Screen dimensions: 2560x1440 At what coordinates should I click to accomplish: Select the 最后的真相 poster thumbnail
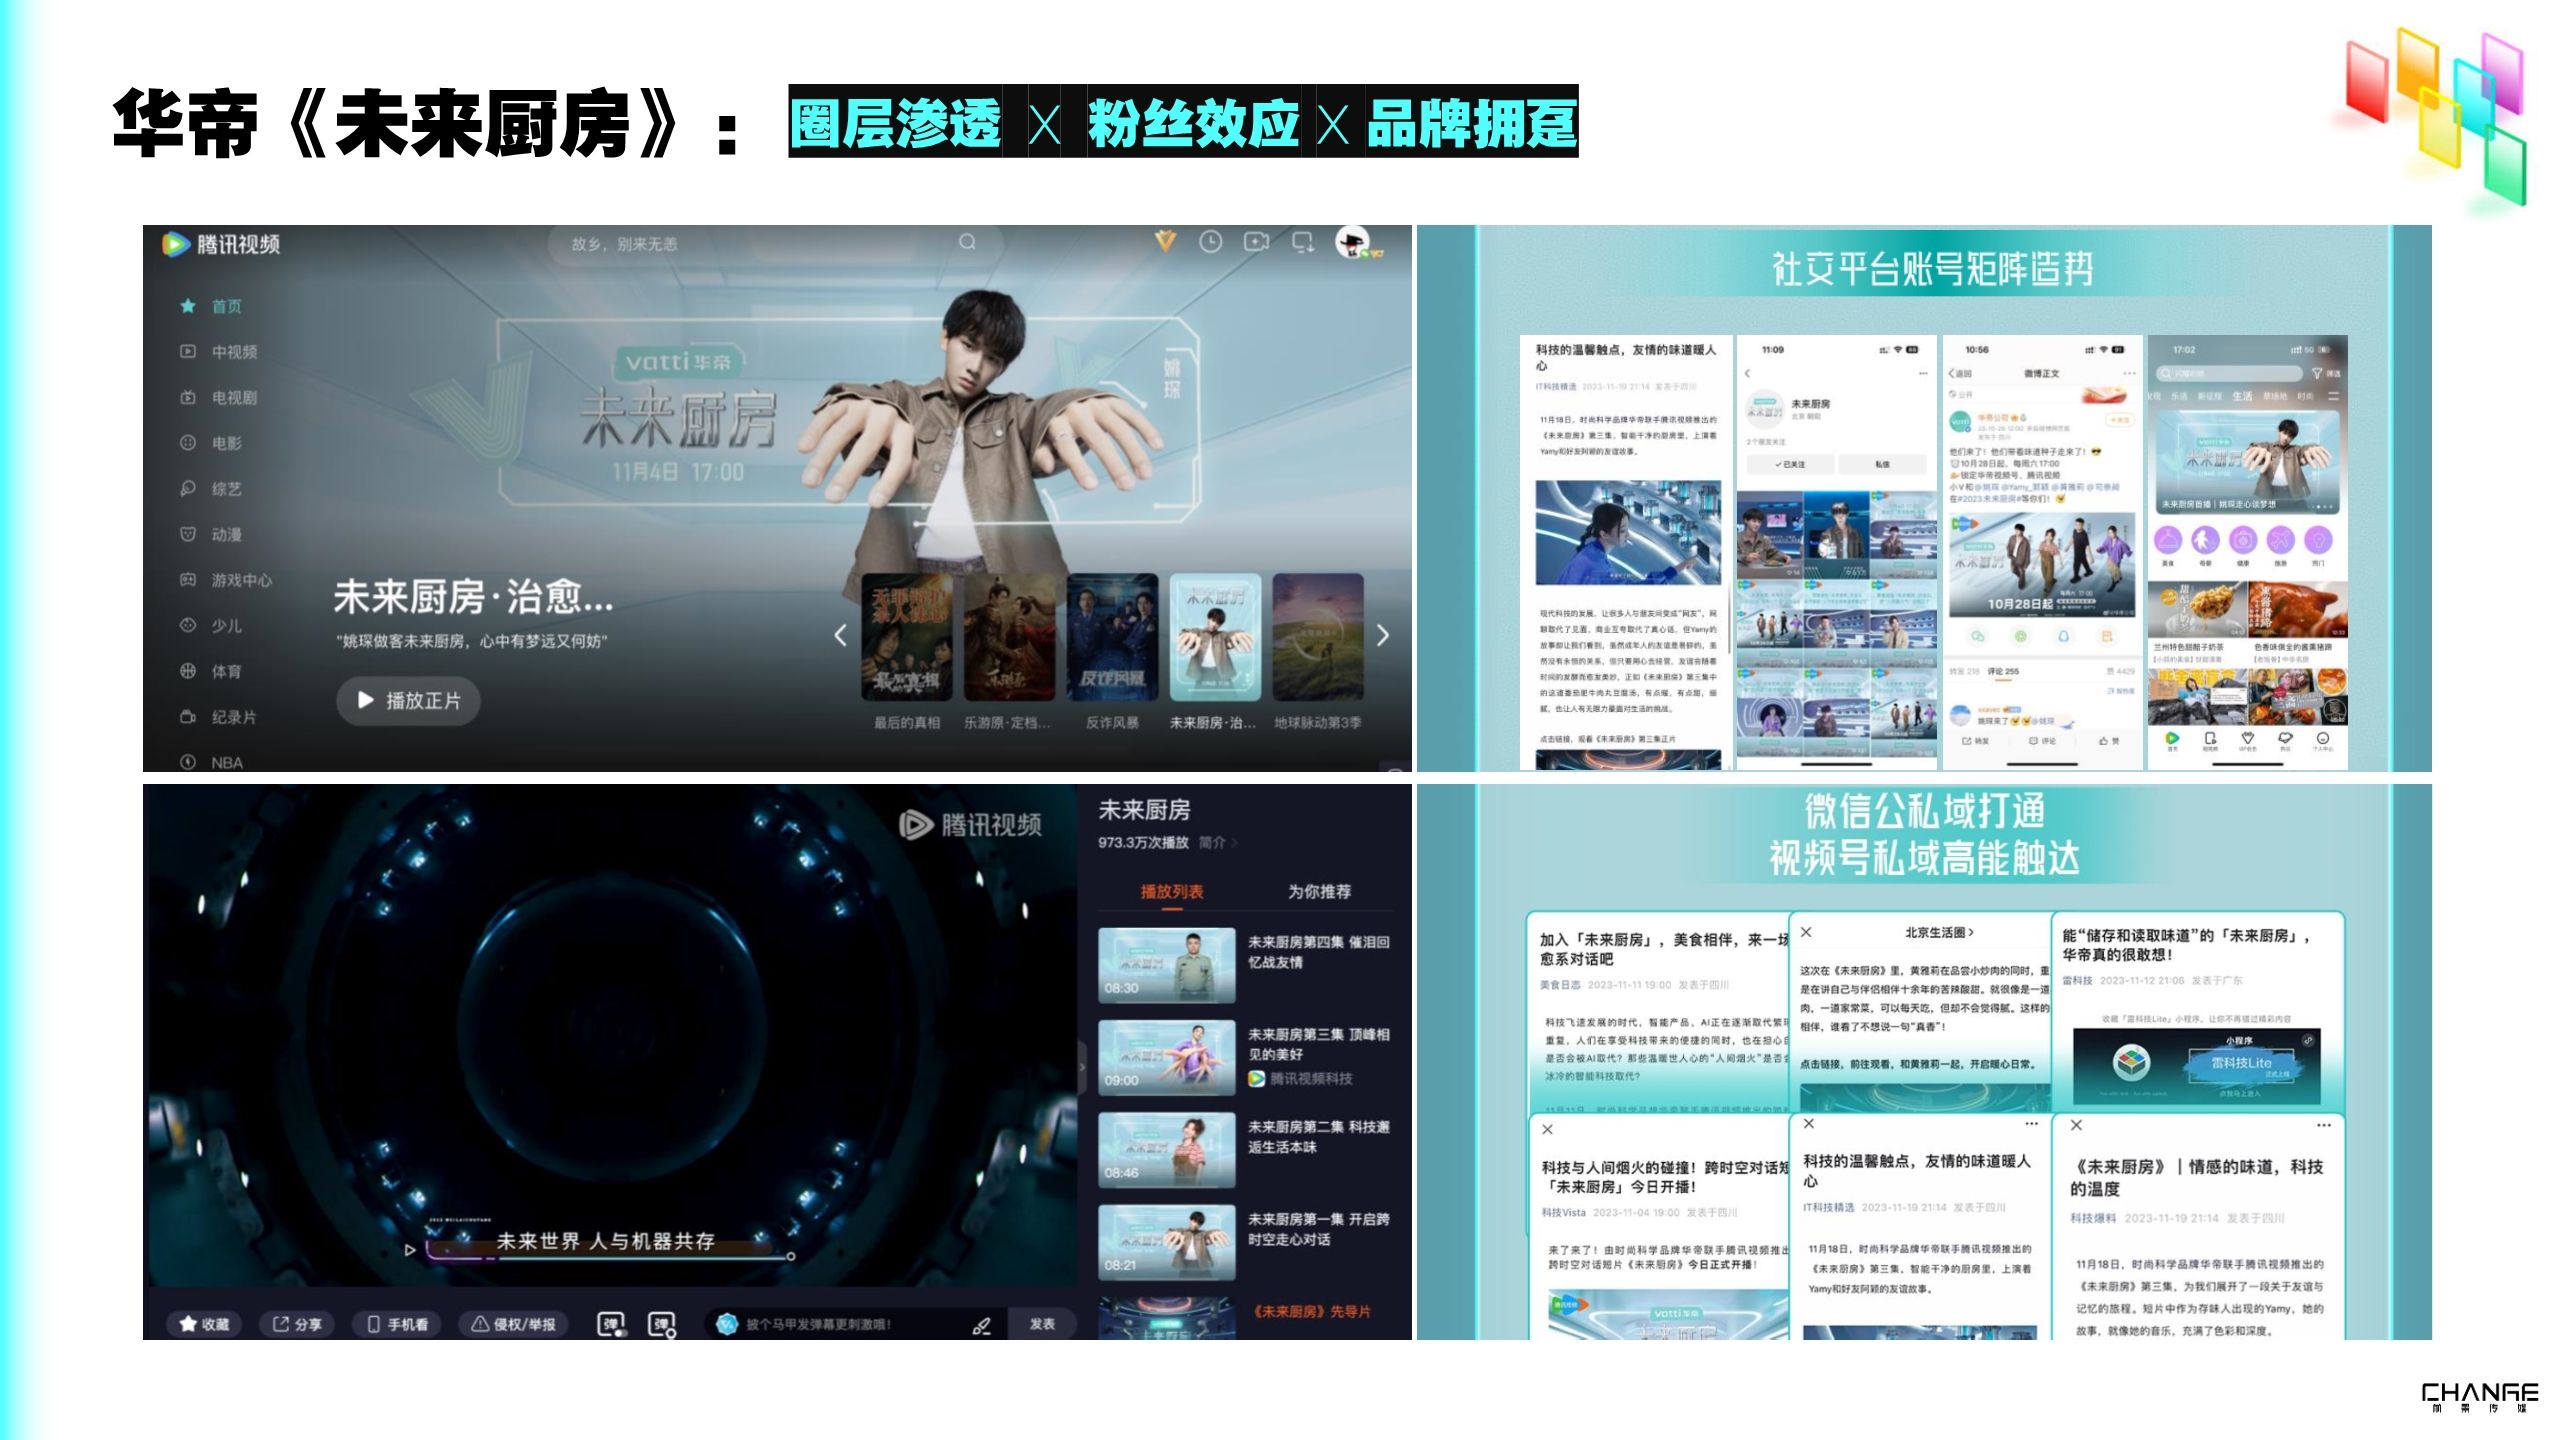[906, 637]
